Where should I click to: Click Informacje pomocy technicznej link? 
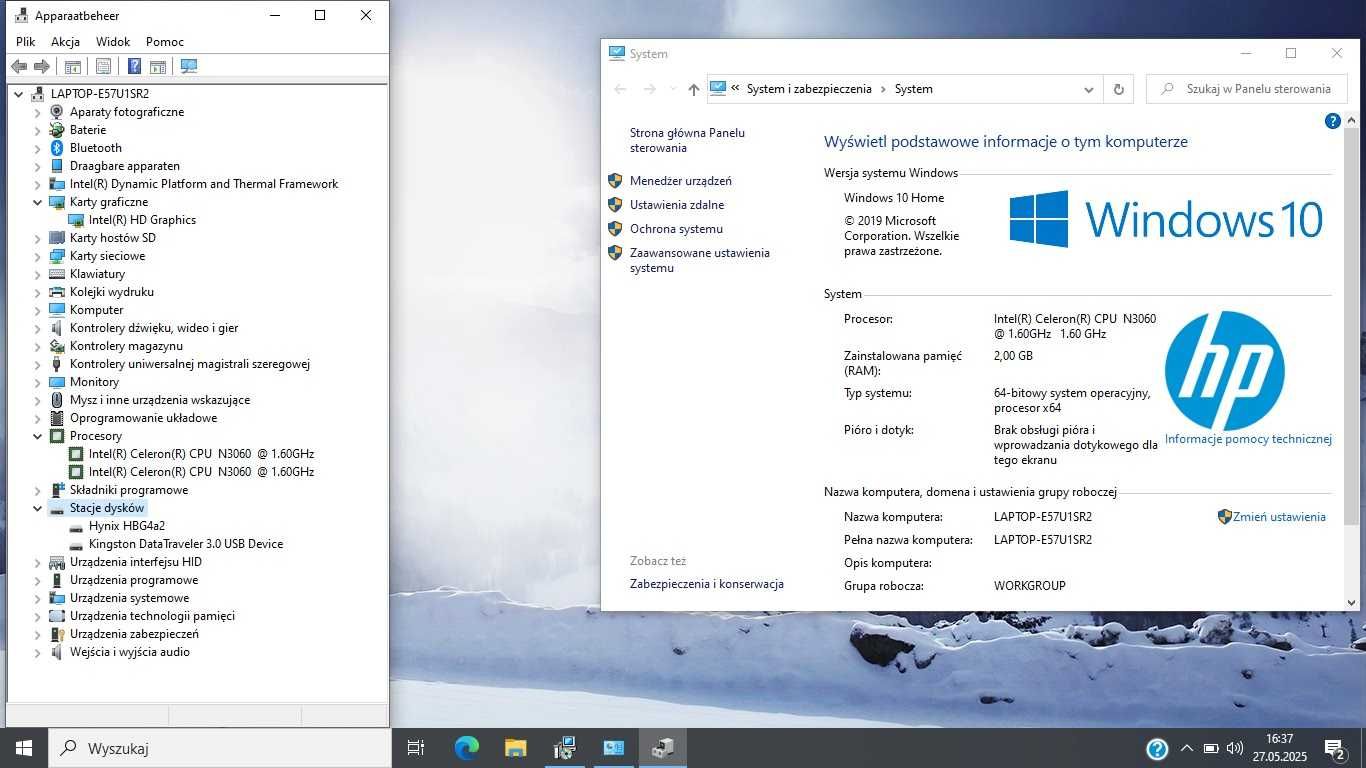1248,439
